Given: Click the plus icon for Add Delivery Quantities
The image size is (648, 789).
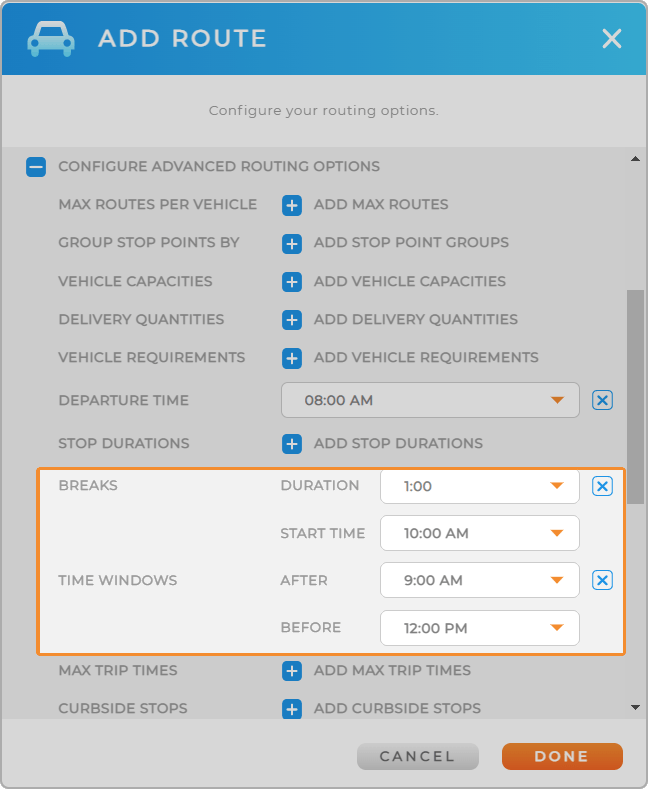Looking at the screenshot, I should click(292, 320).
